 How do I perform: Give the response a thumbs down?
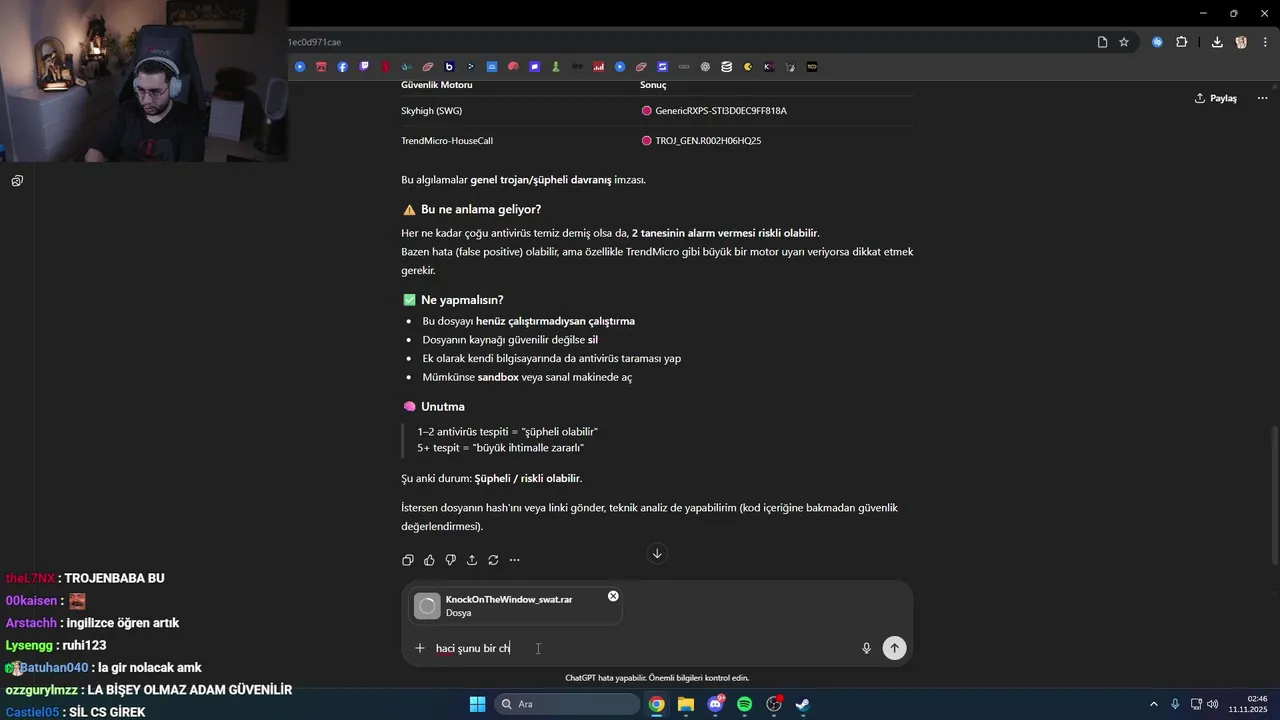point(450,560)
